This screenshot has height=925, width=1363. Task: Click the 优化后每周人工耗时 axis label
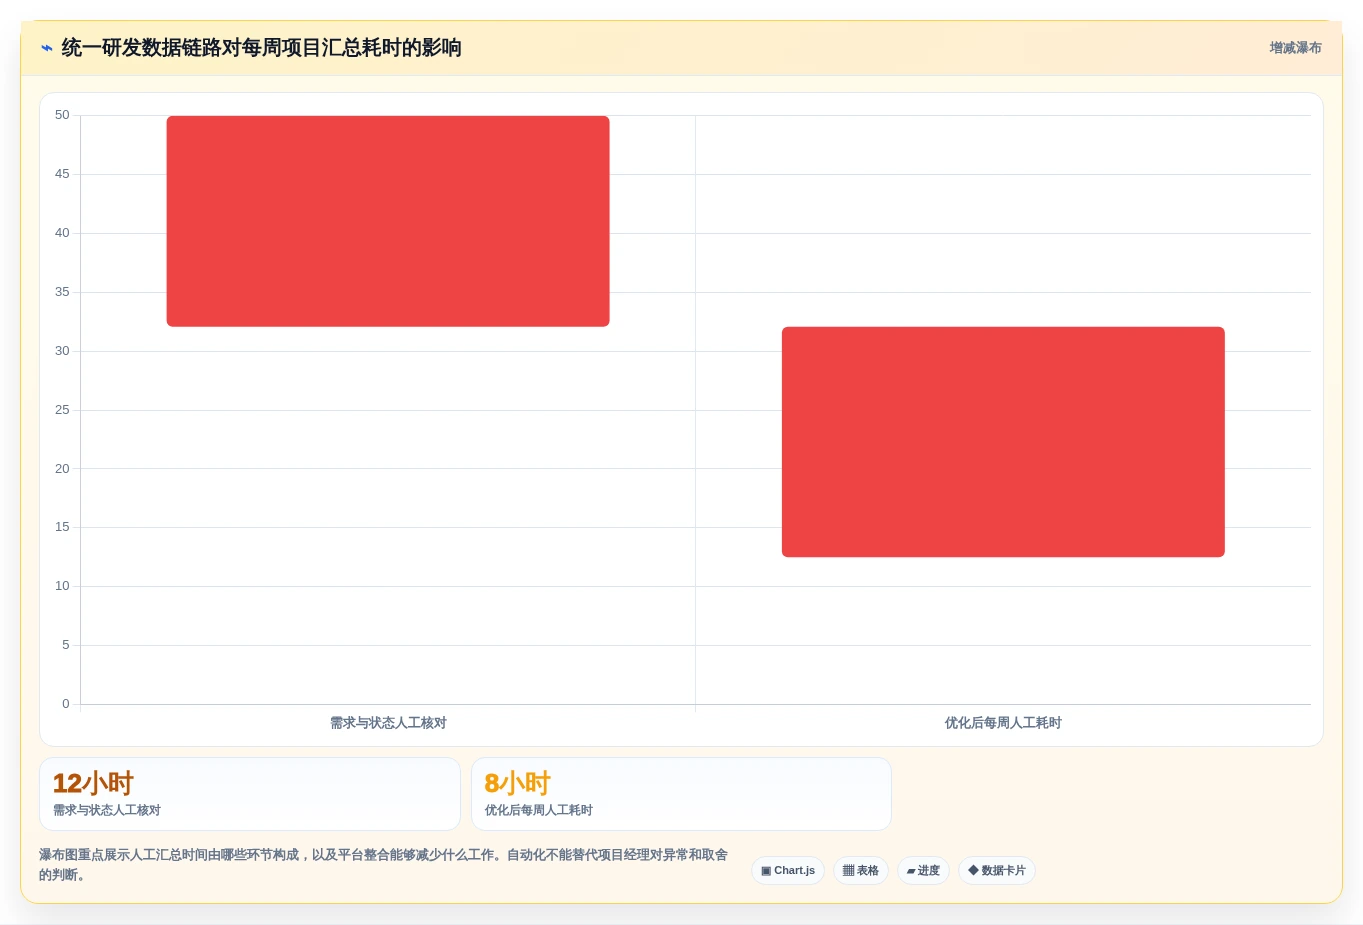coord(1003,723)
